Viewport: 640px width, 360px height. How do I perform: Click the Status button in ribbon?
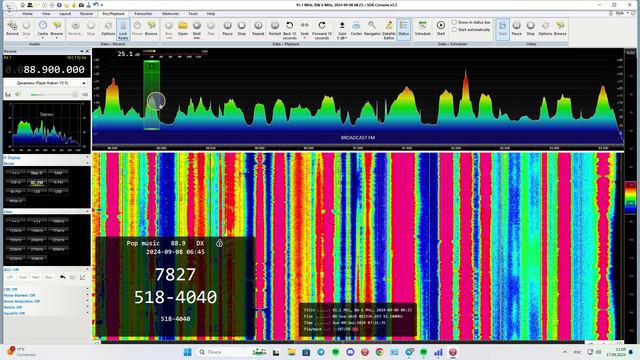[x=403, y=29]
